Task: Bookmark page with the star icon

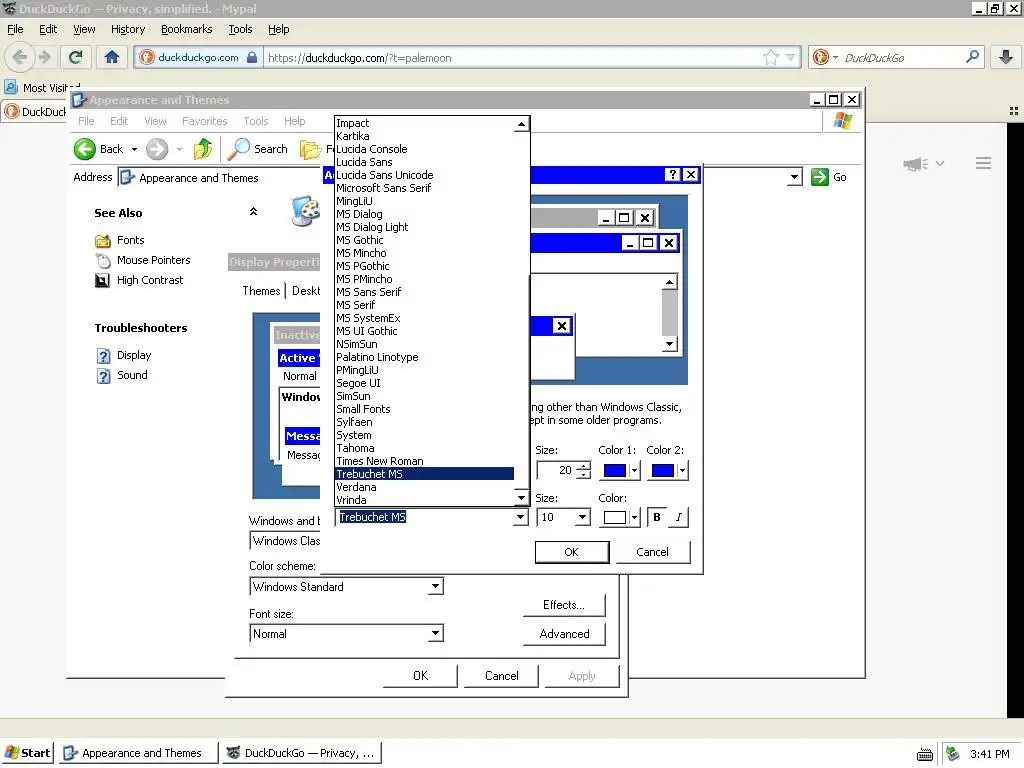Action: (771, 57)
